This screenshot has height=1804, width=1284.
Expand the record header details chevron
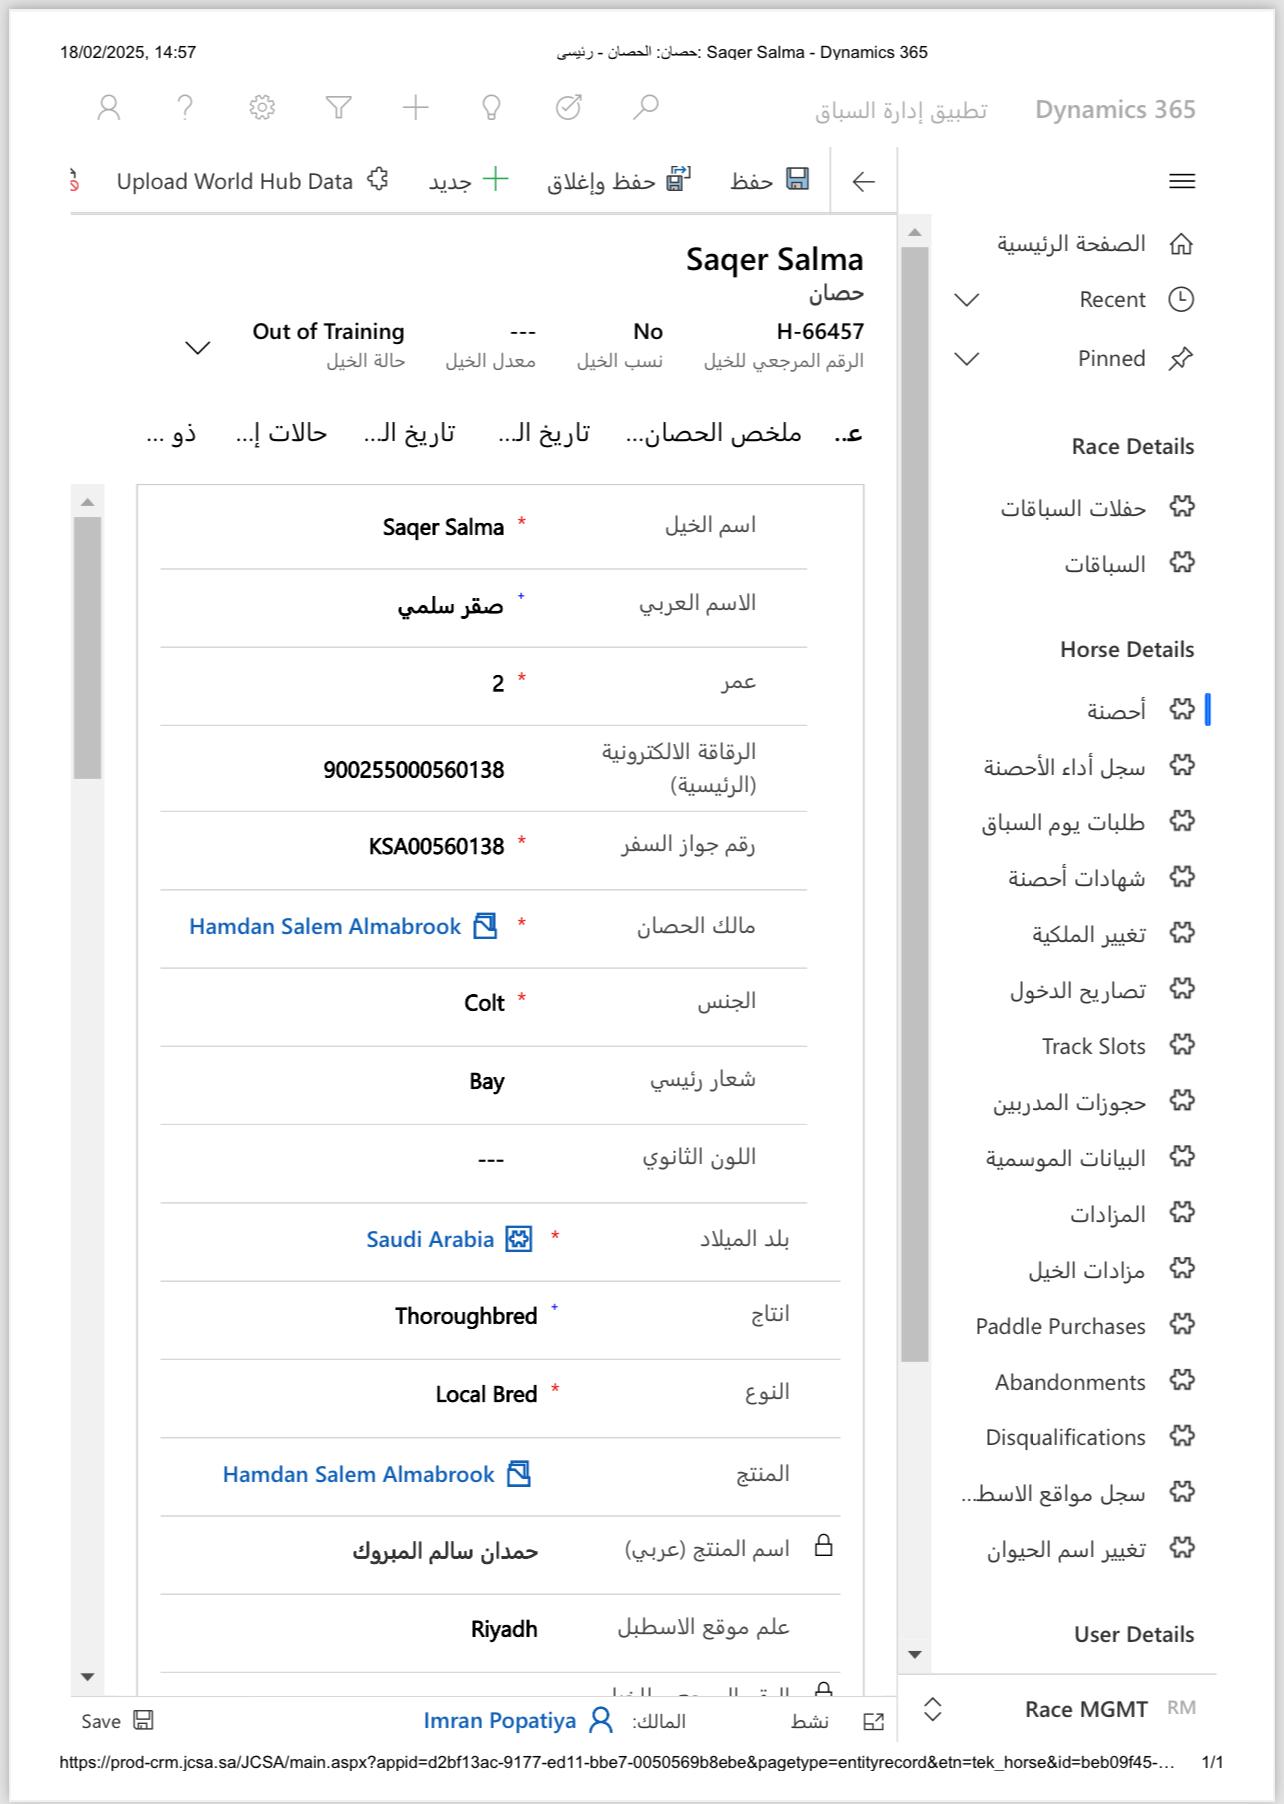coord(198,348)
